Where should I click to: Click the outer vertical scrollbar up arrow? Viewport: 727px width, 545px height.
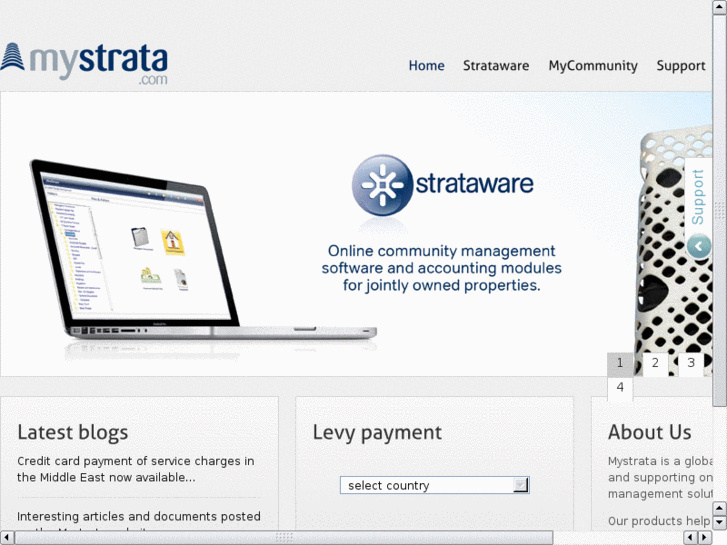point(720,6)
